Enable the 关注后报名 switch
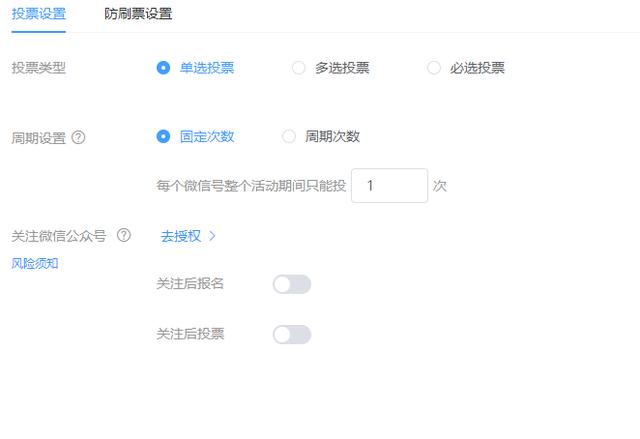 [292, 285]
